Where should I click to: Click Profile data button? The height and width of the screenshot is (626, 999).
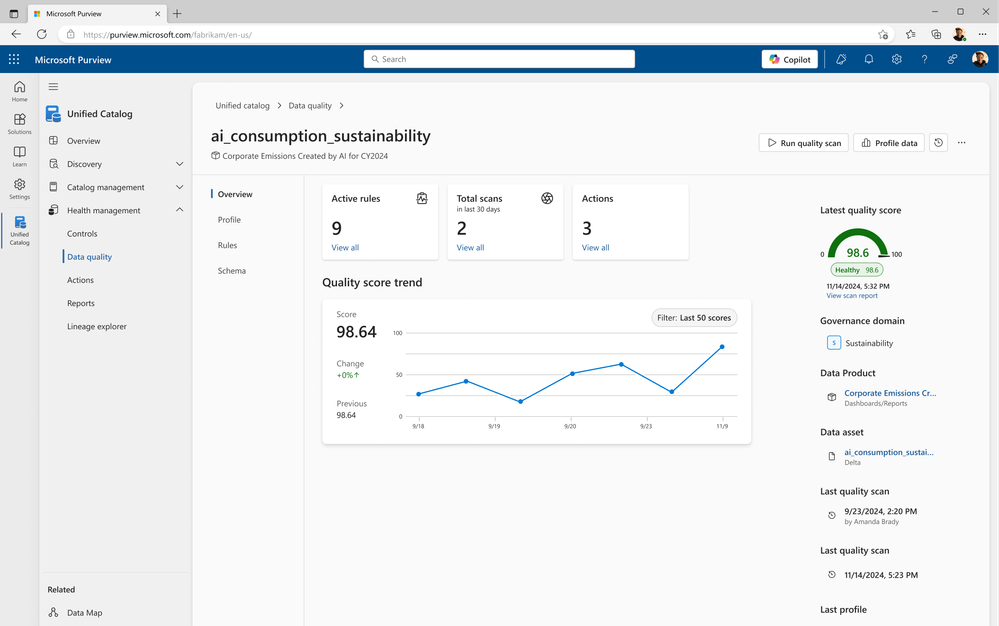[x=889, y=143]
